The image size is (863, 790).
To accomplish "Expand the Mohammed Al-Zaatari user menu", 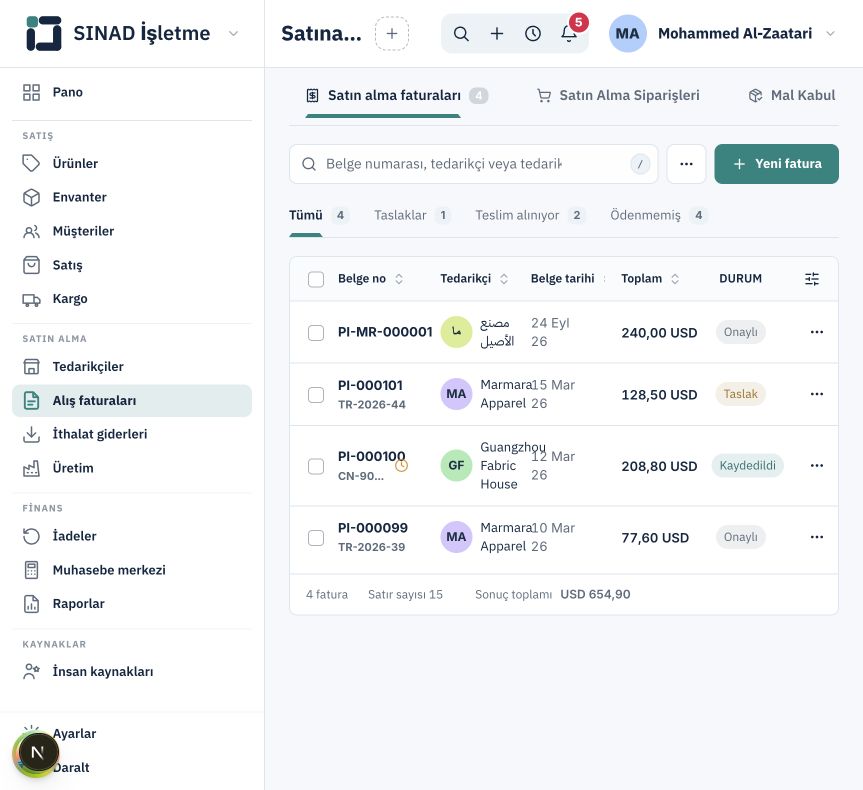I will click(x=831, y=34).
